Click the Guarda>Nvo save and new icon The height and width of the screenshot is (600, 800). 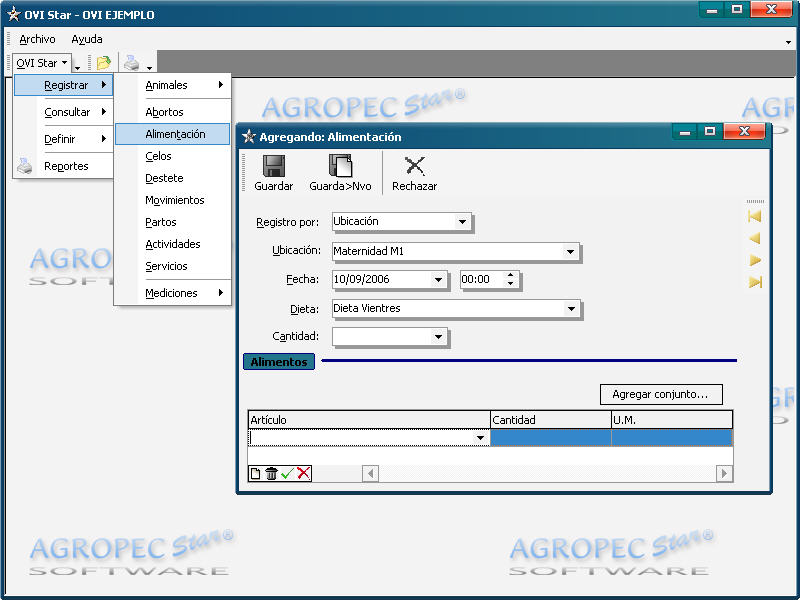pos(340,166)
